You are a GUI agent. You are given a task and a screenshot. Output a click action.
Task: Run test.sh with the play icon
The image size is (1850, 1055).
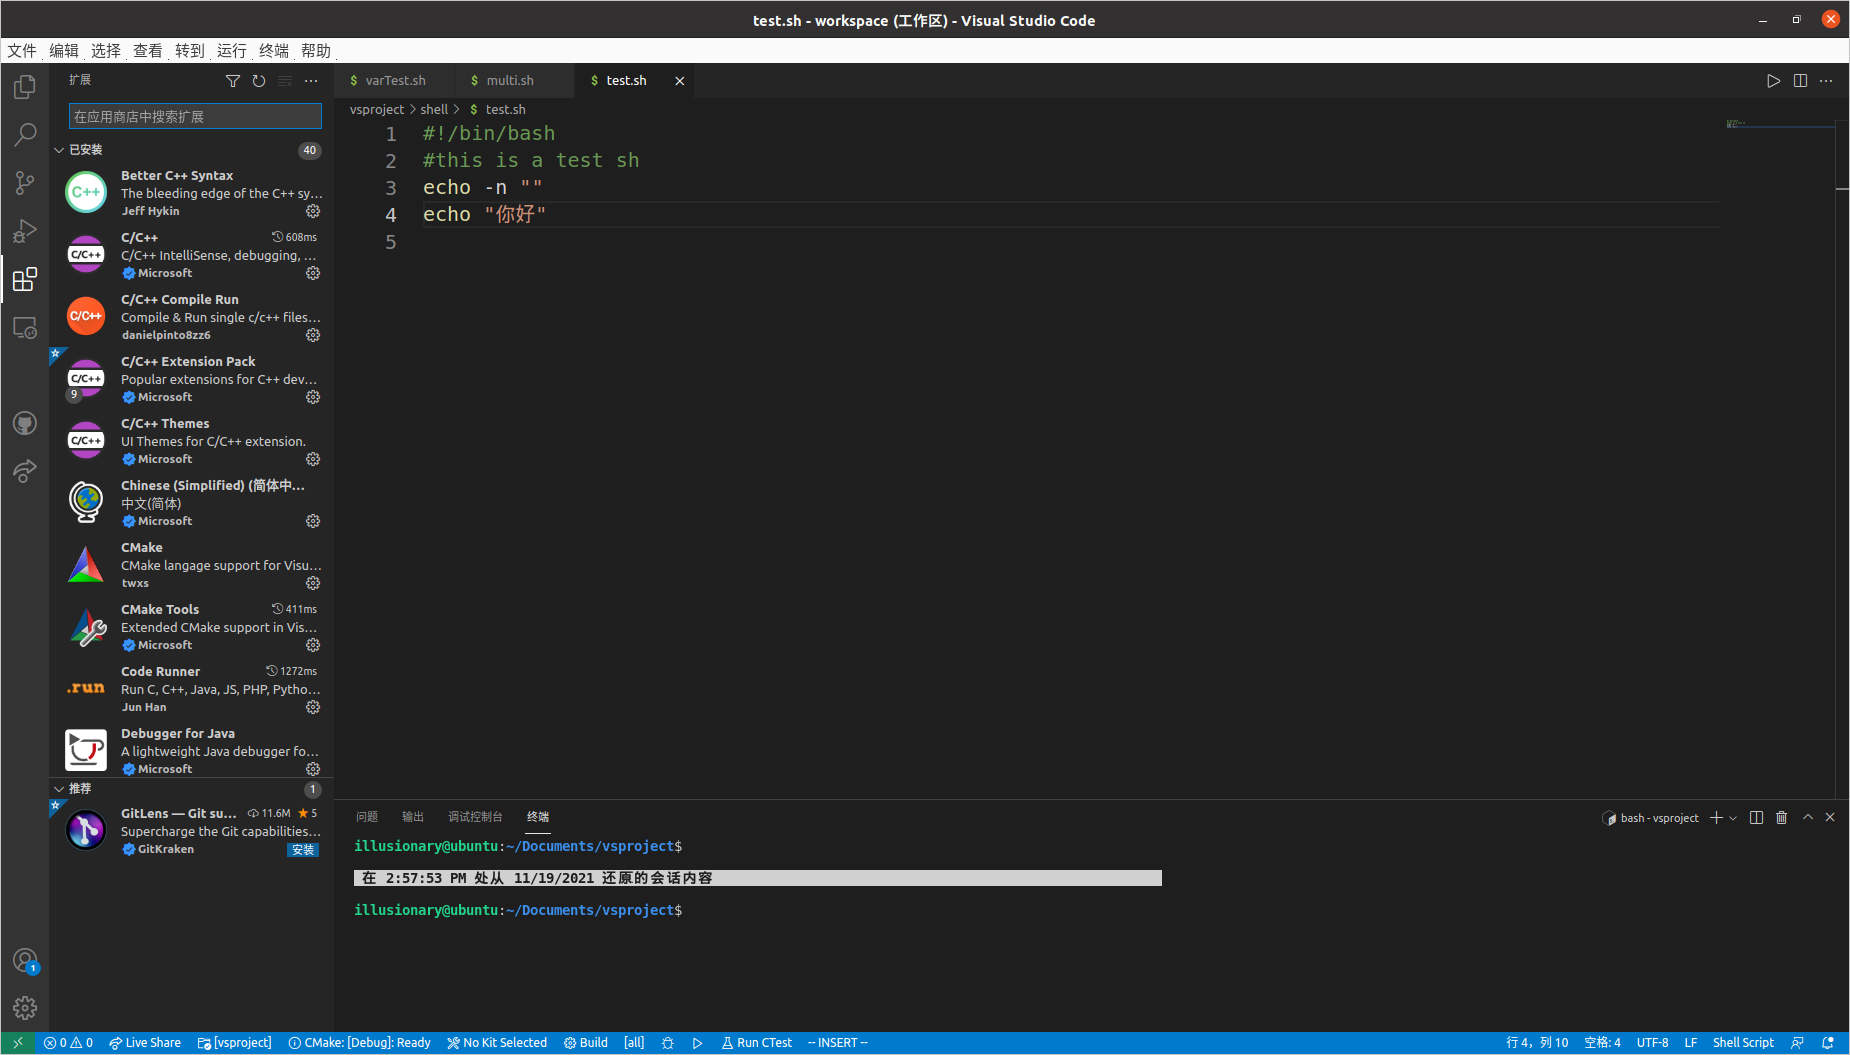[x=1774, y=81]
